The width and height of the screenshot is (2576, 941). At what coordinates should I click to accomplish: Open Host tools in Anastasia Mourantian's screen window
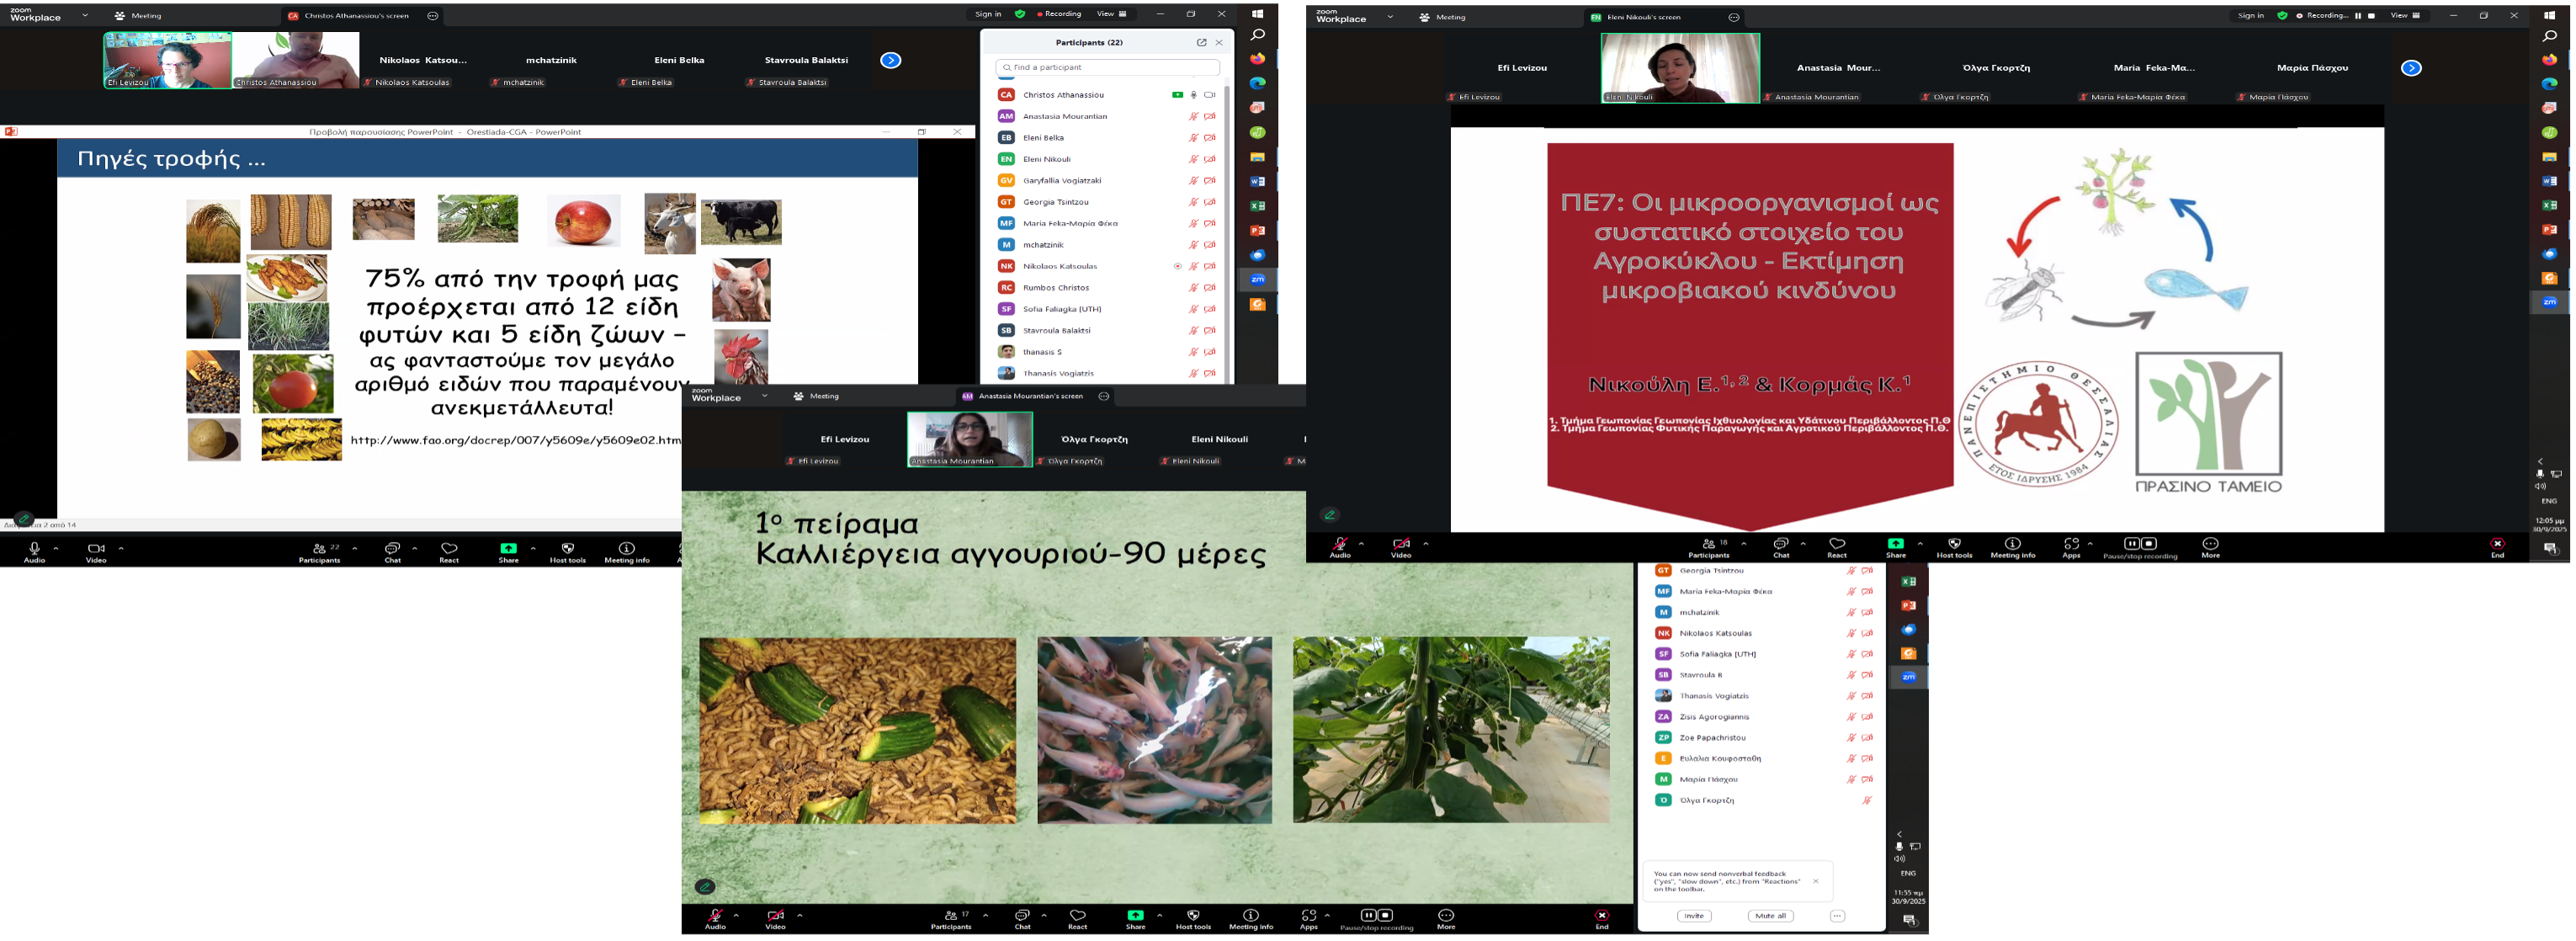[x=1193, y=919]
